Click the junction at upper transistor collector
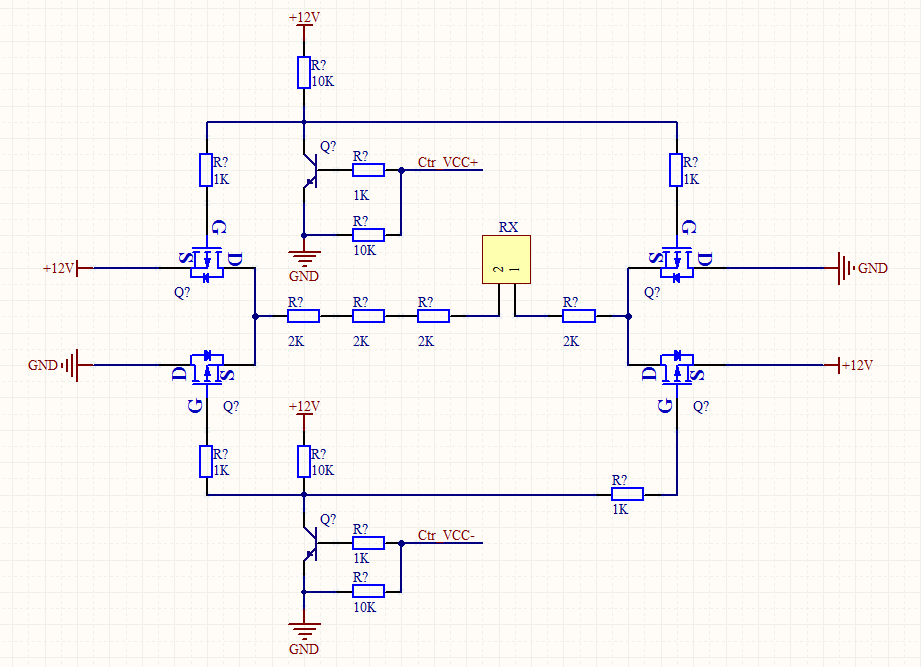The height and width of the screenshot is (667, 921). point(304,122)
